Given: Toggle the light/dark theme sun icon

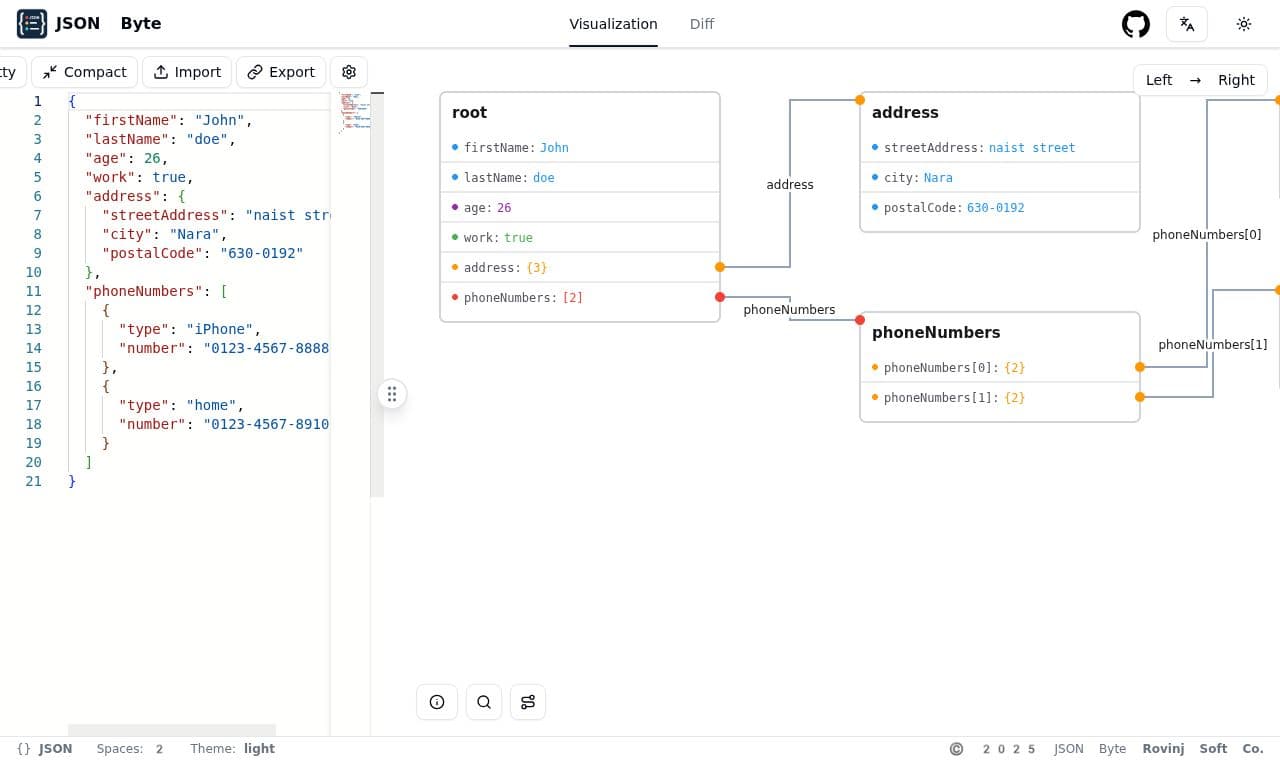Looking at the screenshot, I should point(1244,24).
